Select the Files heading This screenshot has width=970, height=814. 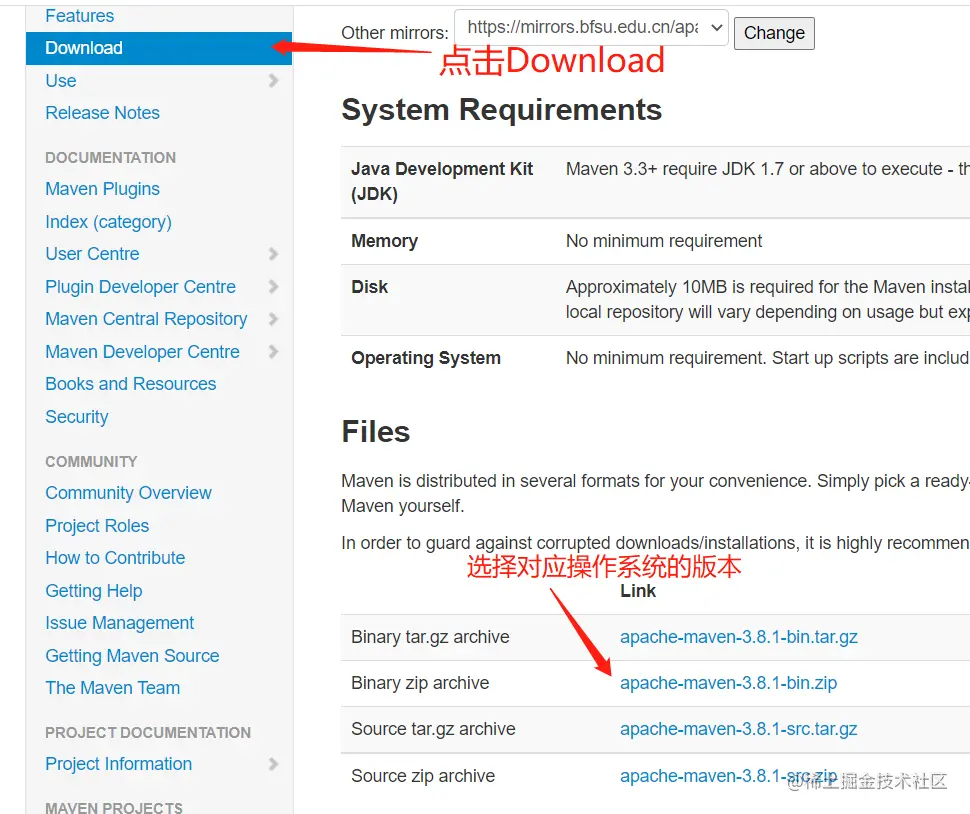pos(376,432)
